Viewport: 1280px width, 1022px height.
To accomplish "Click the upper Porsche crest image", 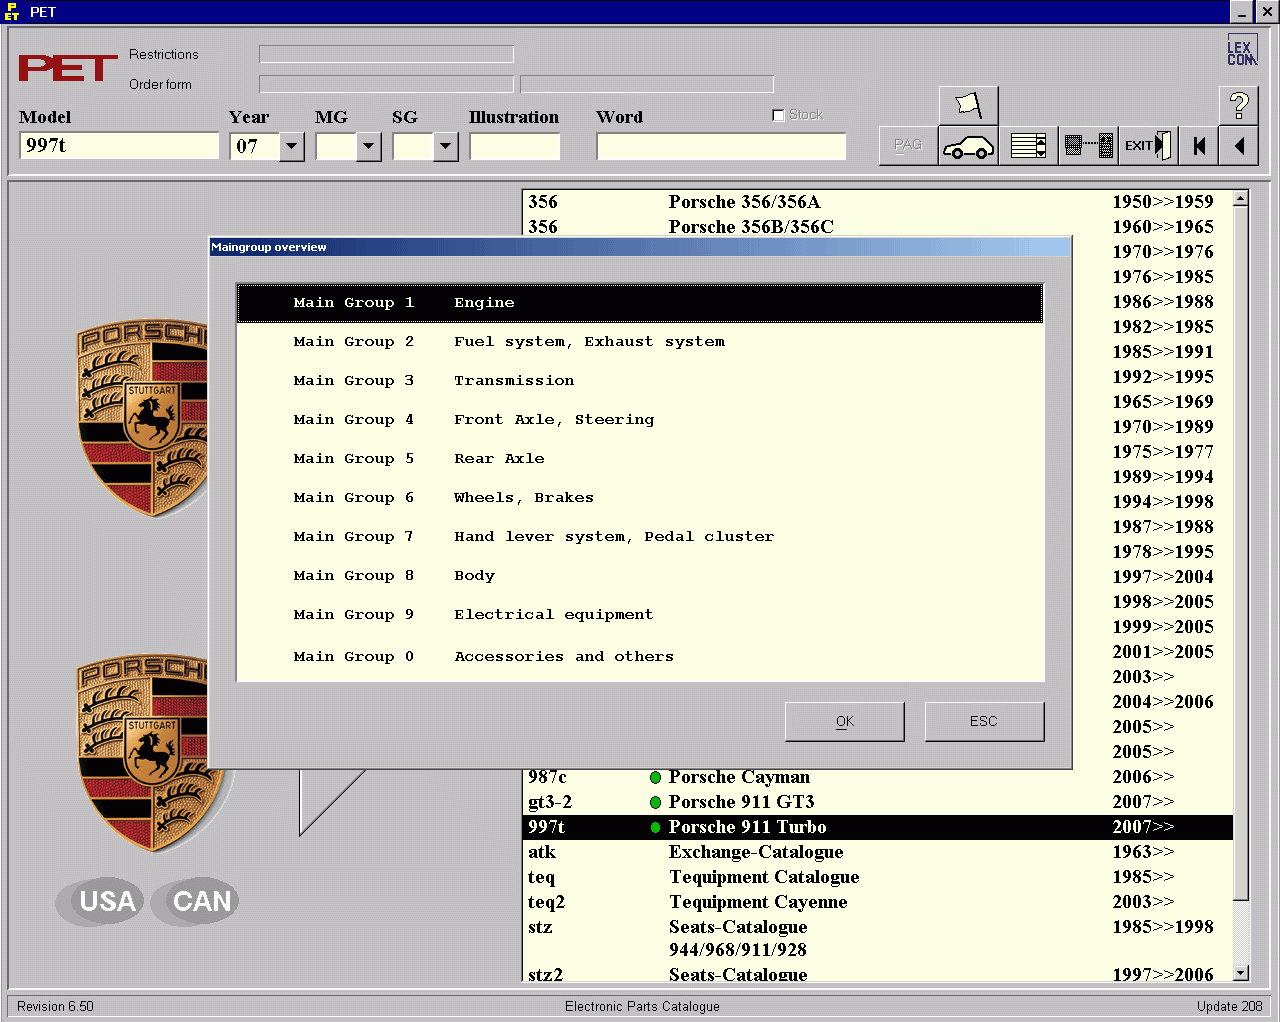I will click(143, 418).
